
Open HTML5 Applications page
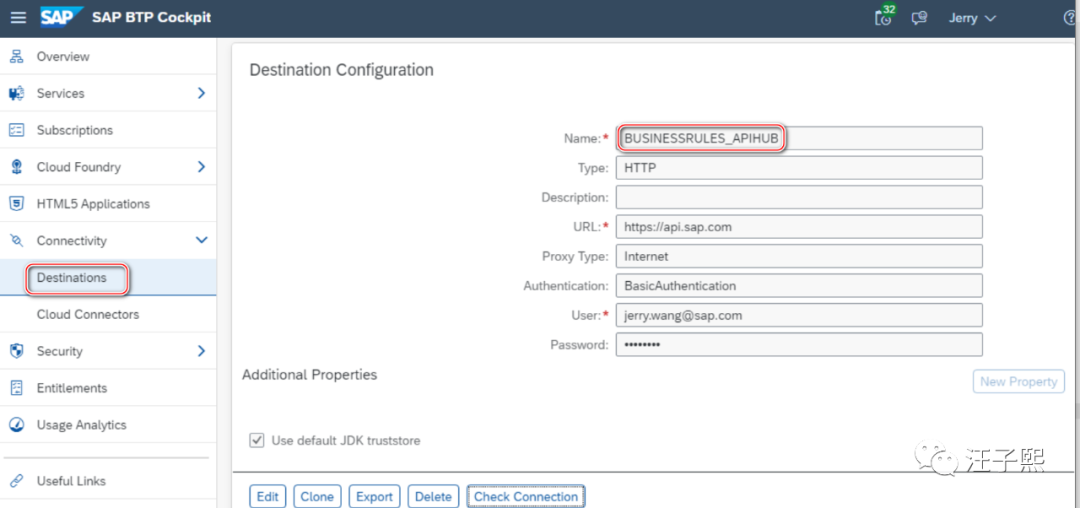93,204
